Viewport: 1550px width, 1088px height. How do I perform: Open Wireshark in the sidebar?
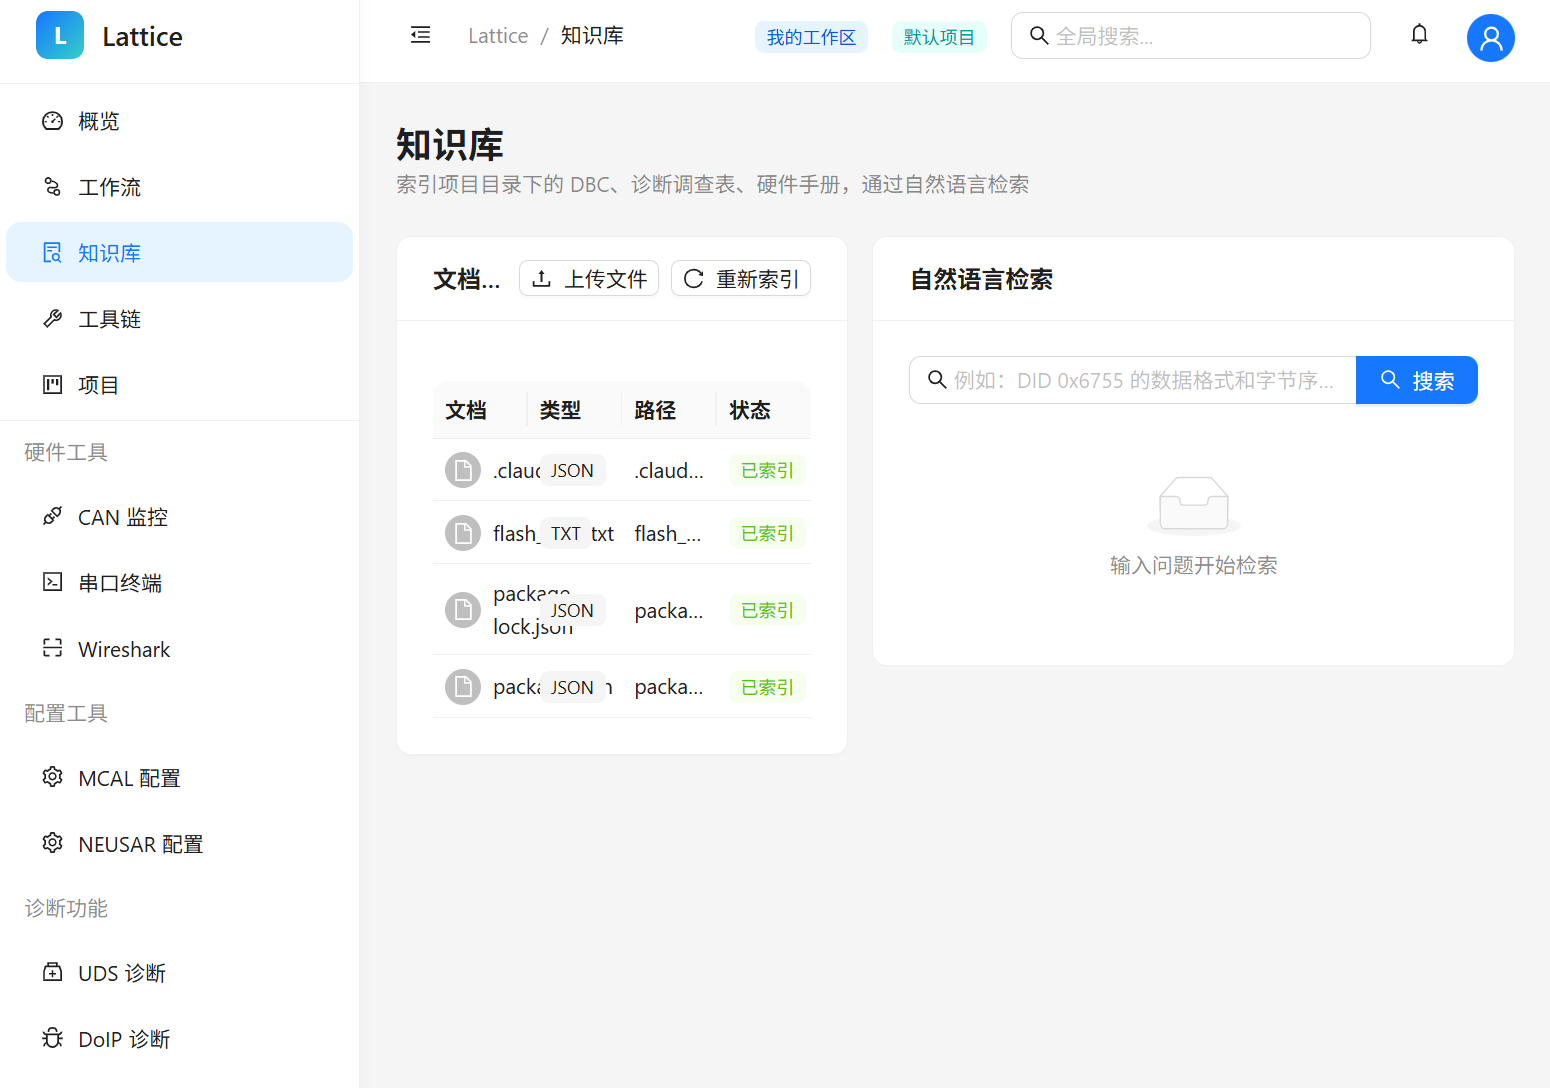pos(179,649)
